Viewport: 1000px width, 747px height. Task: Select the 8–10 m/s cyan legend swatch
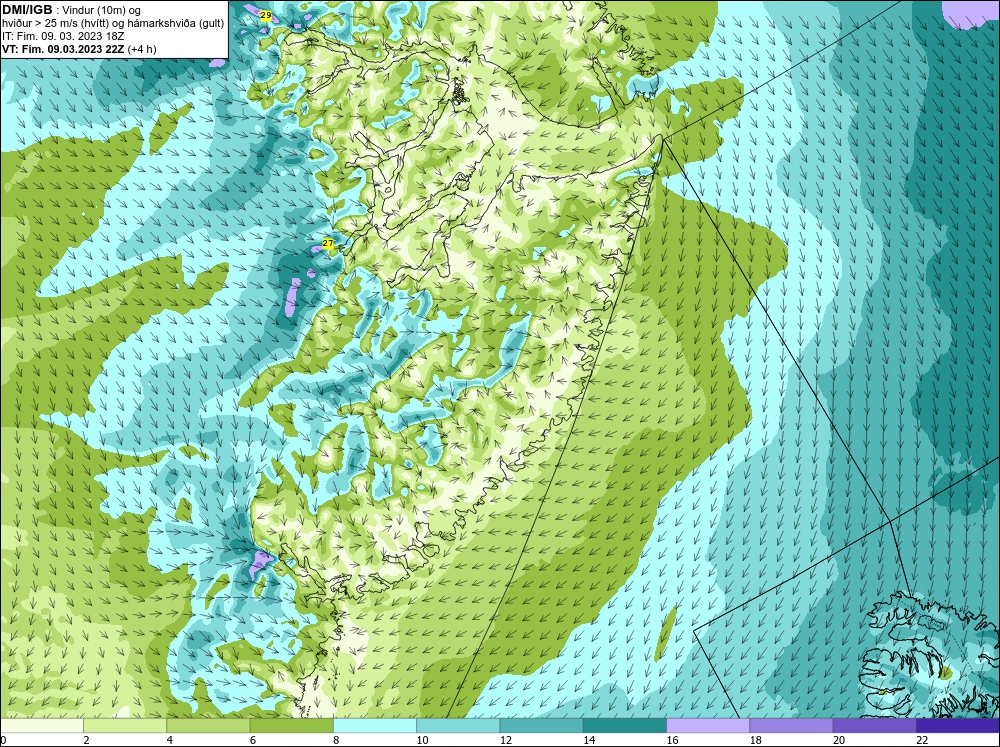[x=375, y=726]
